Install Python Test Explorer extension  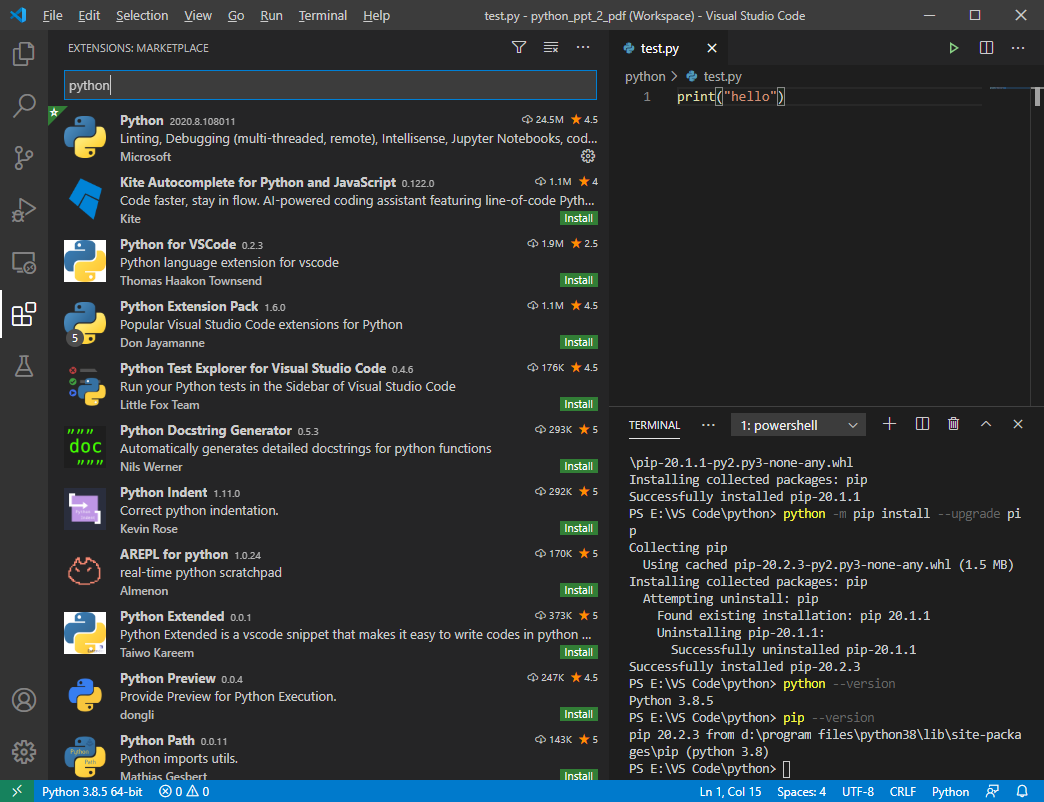click(x=579, y=404)
